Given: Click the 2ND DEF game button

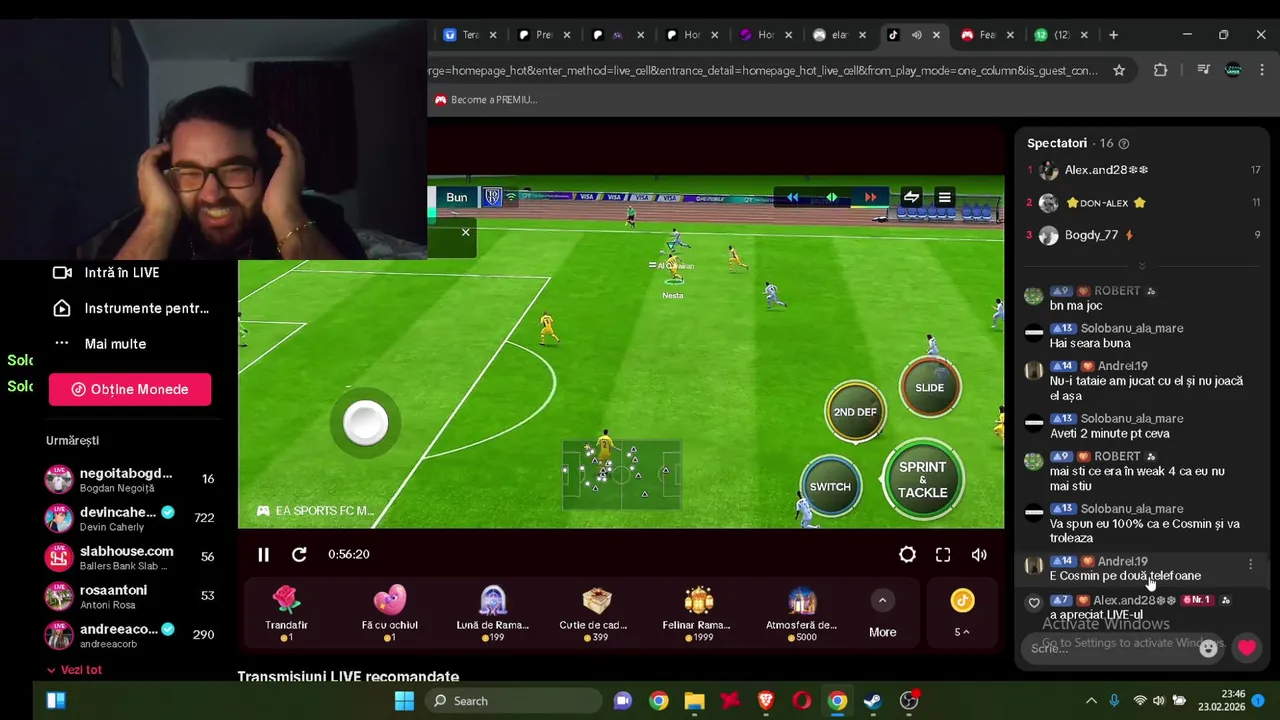Looking at the screenshot, I should (855, 412).
